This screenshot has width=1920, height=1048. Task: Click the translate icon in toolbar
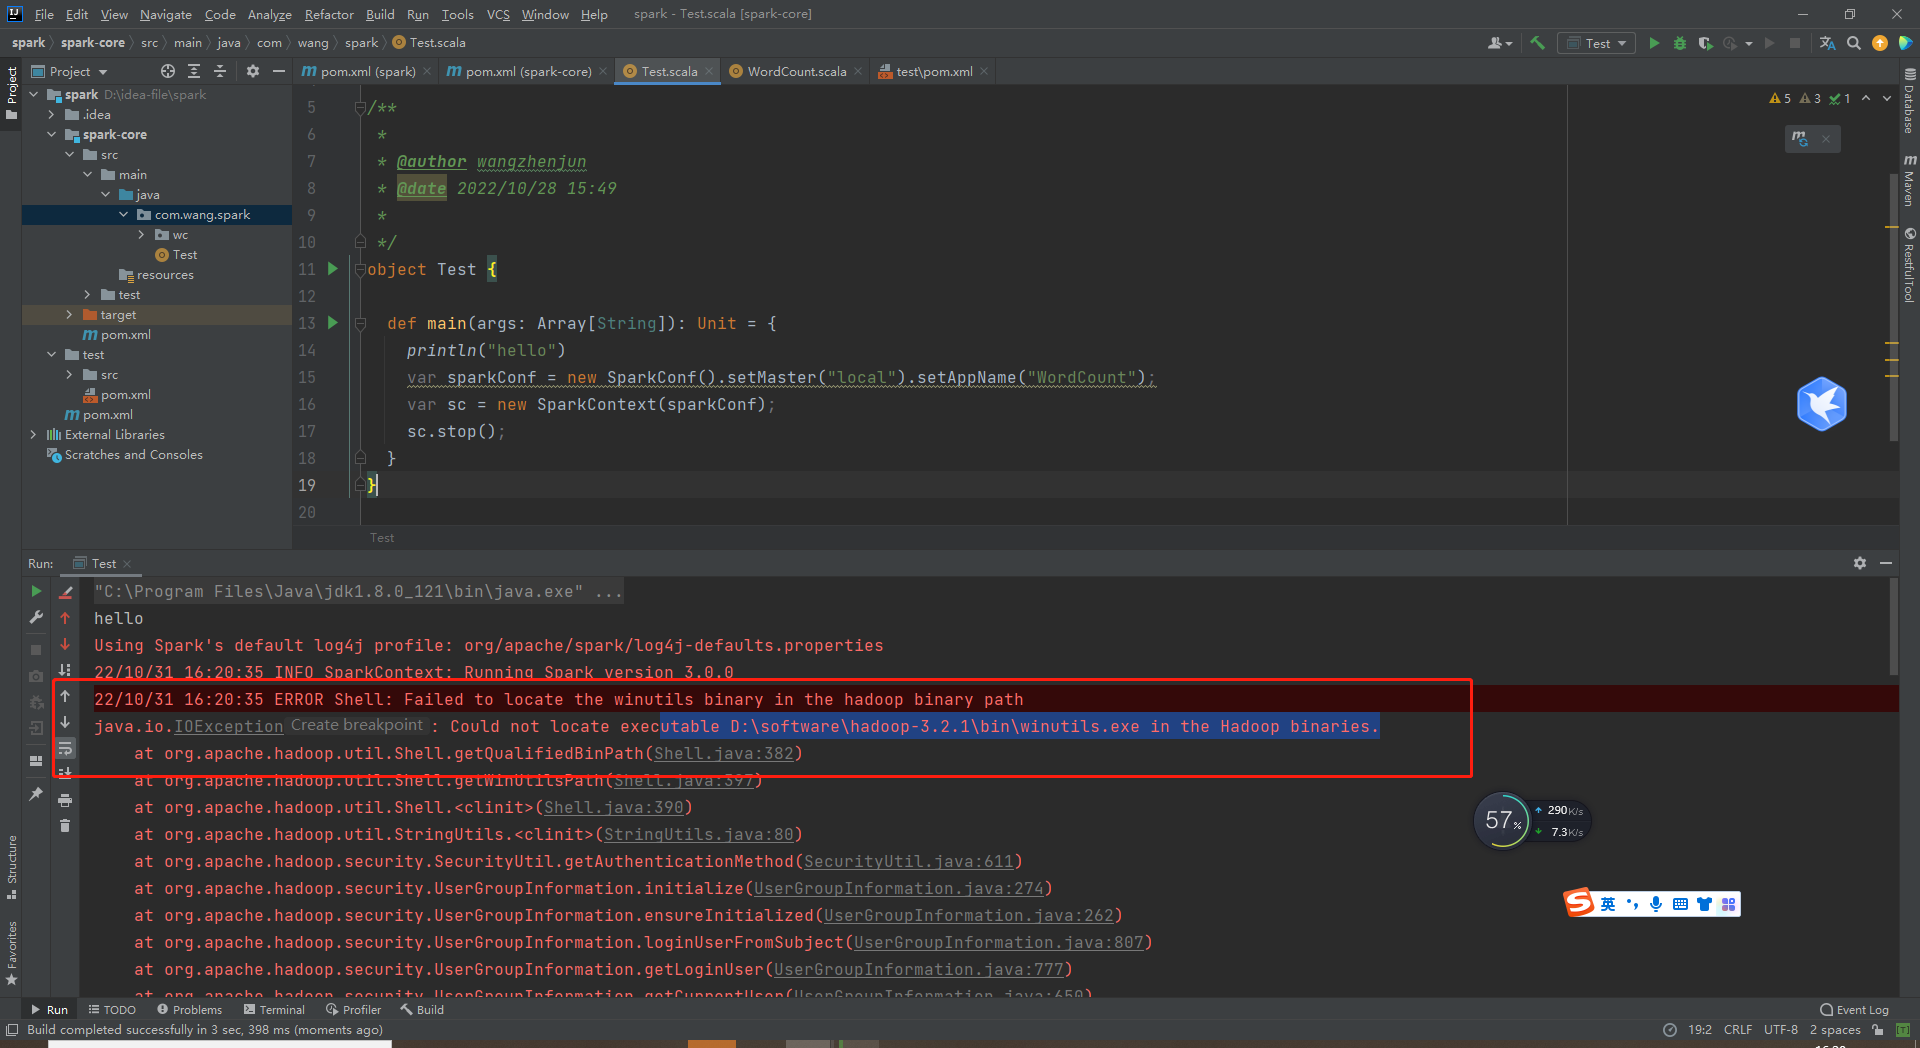(x=1828, y=43)
